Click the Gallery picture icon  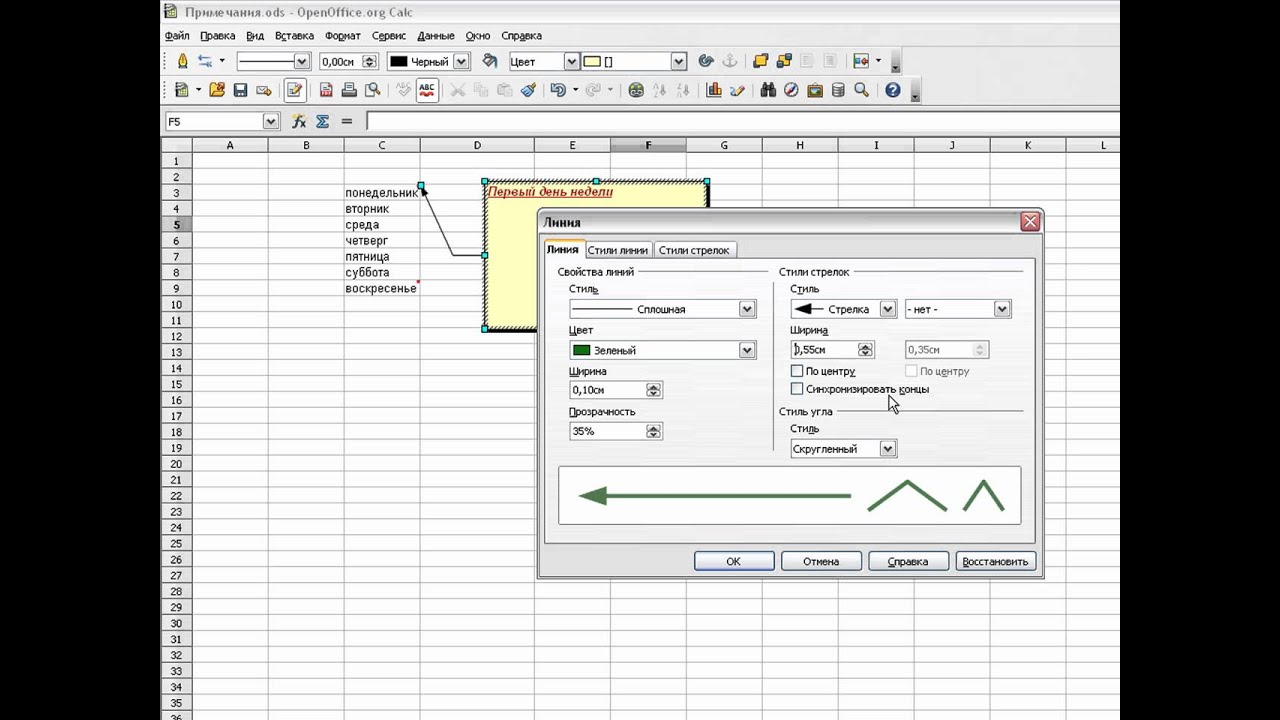[815, 90]
